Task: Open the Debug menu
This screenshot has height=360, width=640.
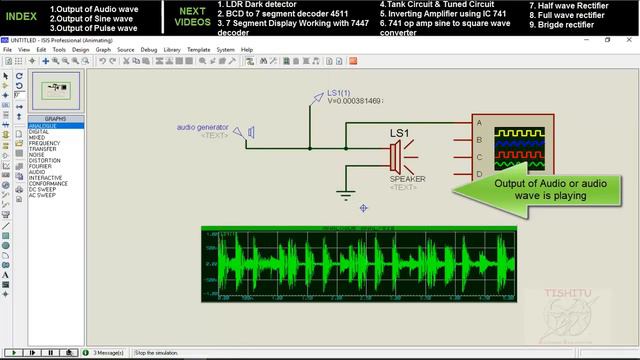Action: pos(149,50)
